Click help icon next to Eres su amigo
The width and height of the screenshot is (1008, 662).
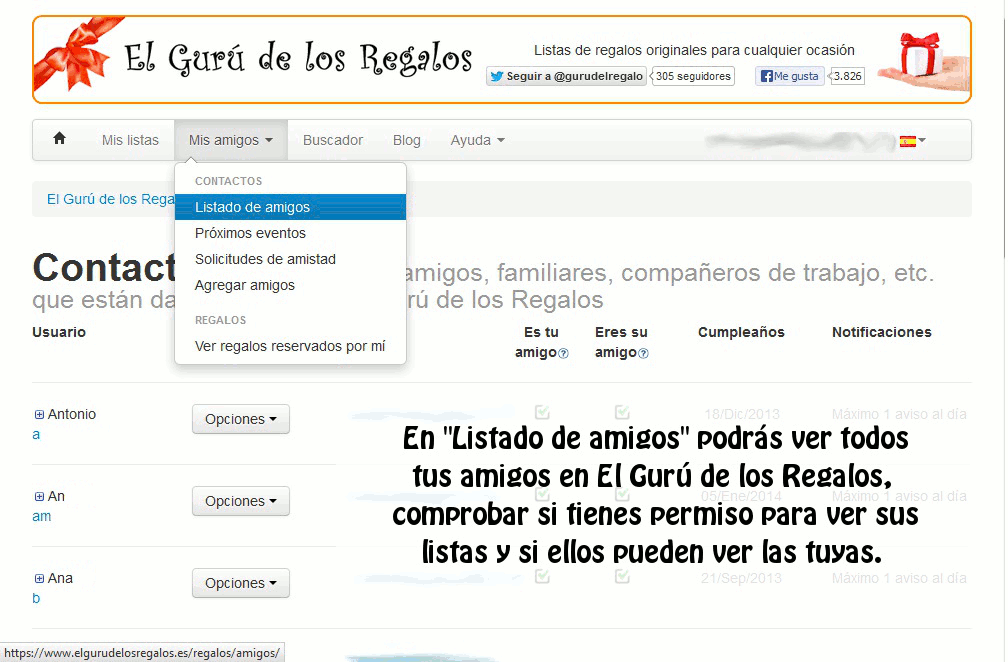tap(643, 353)
